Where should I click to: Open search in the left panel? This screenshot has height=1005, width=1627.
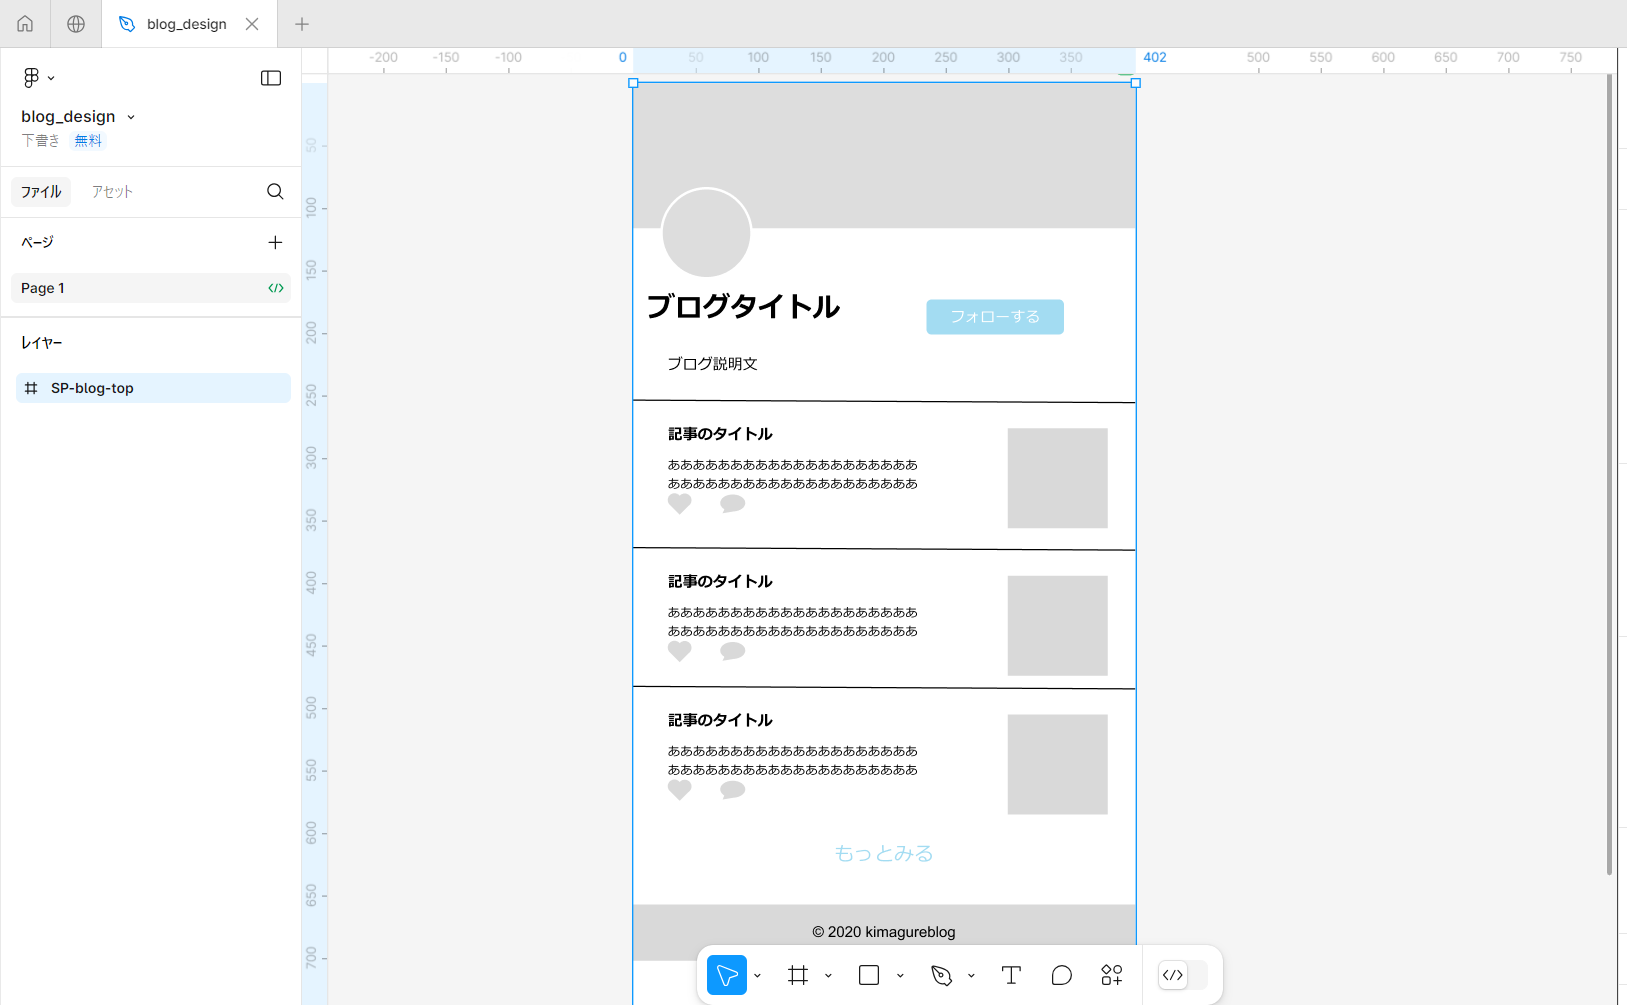coord(275,192)
